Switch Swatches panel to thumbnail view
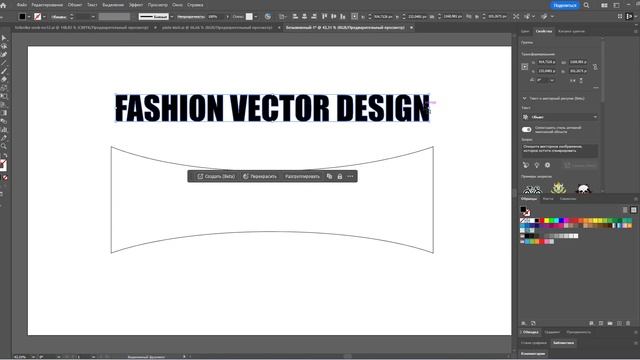The width and height of the screenshot is (640, 360). point(633,210)
